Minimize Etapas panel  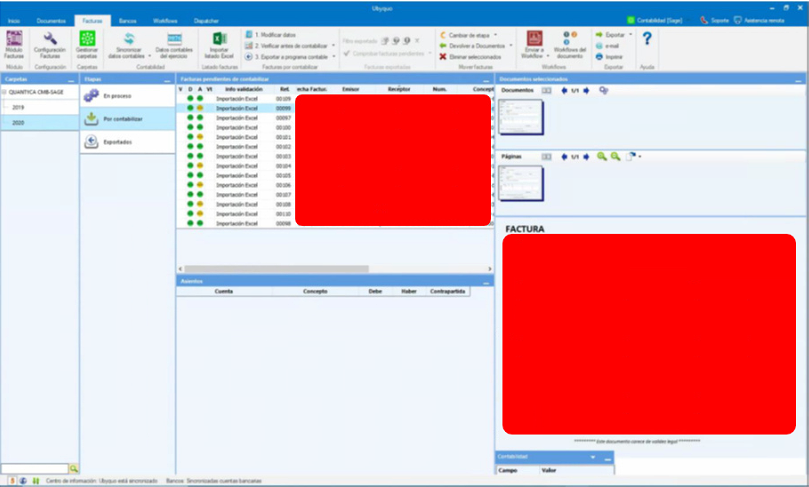click(167, 80)
